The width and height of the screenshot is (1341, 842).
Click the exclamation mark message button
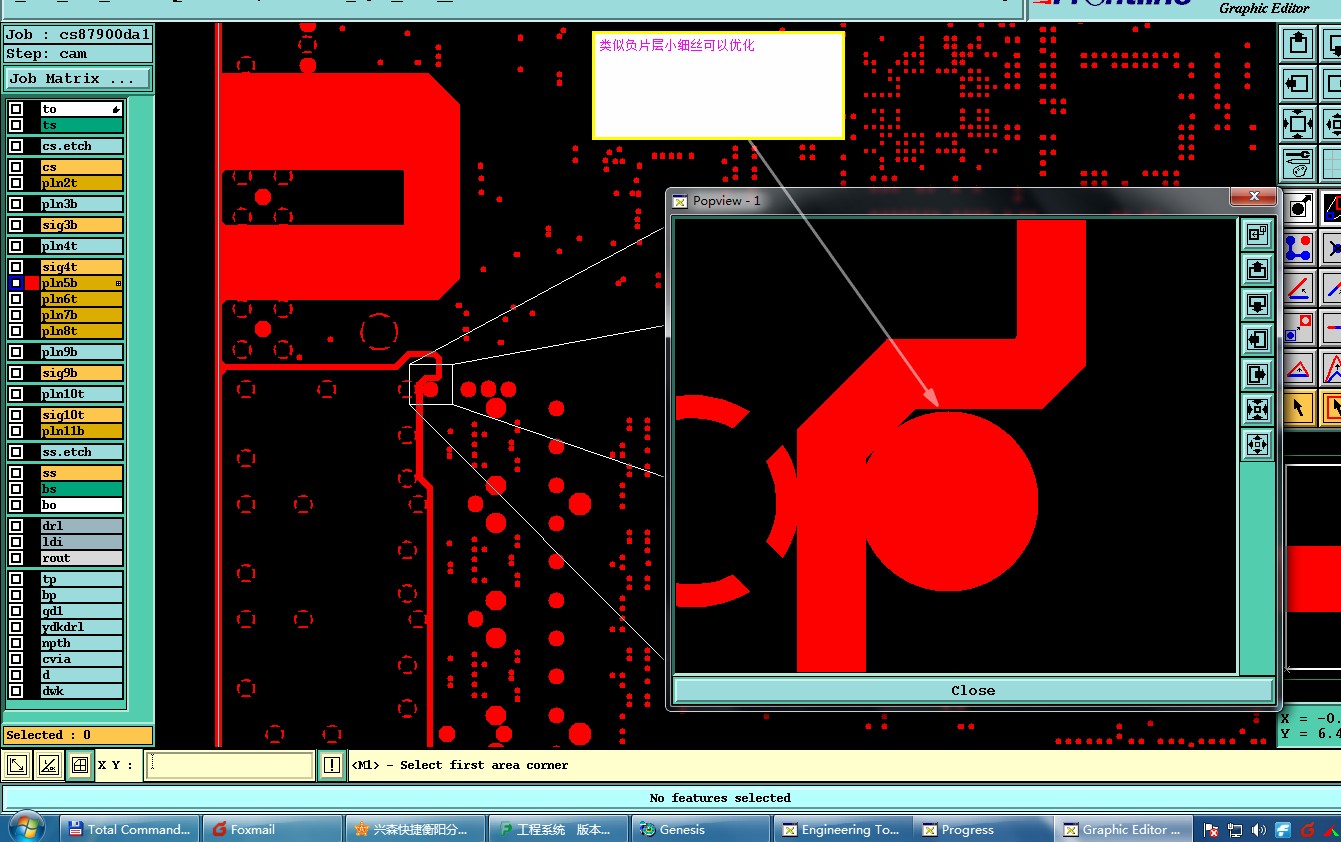tap(332, 765)
